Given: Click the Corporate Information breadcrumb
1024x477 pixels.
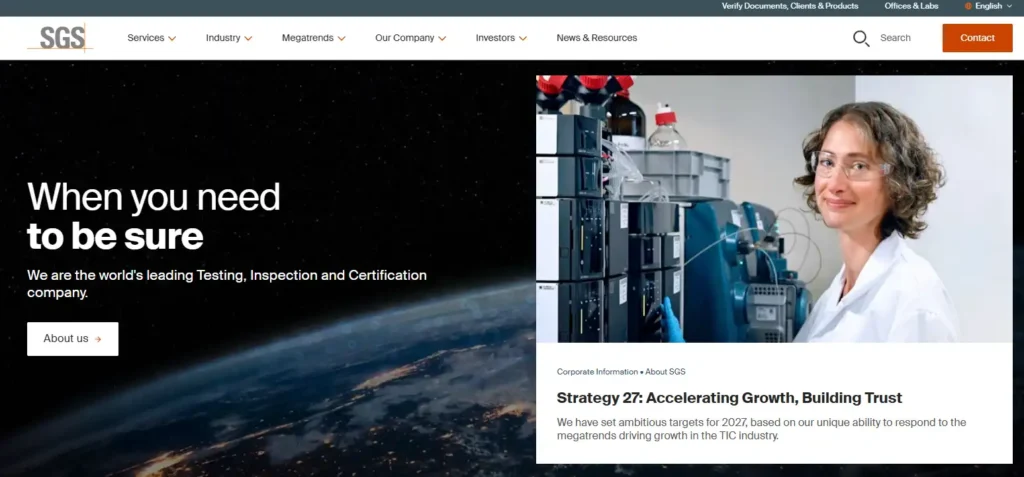Looking at the screenshot, I should click(597, 372).
